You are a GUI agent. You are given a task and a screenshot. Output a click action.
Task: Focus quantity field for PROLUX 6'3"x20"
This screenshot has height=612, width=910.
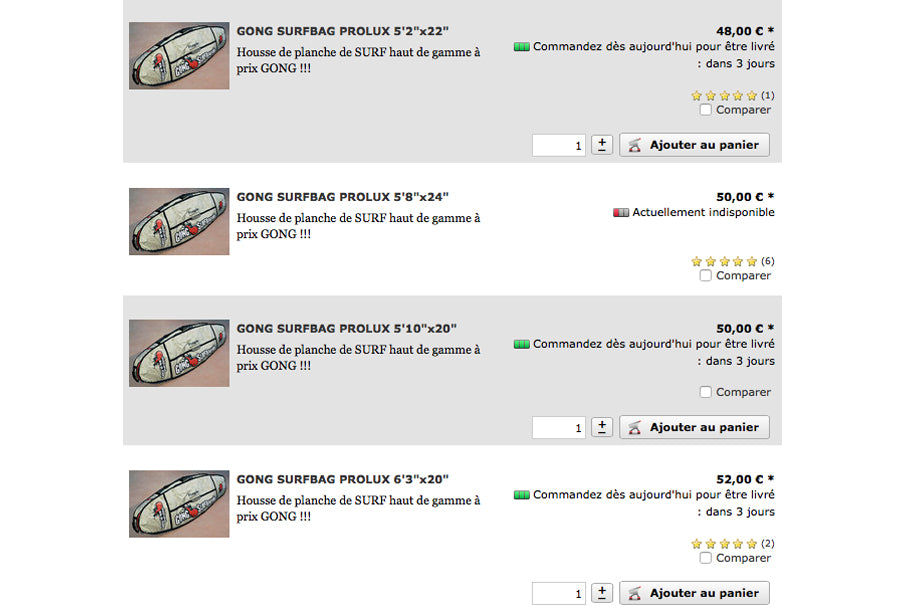pos(559,594)
